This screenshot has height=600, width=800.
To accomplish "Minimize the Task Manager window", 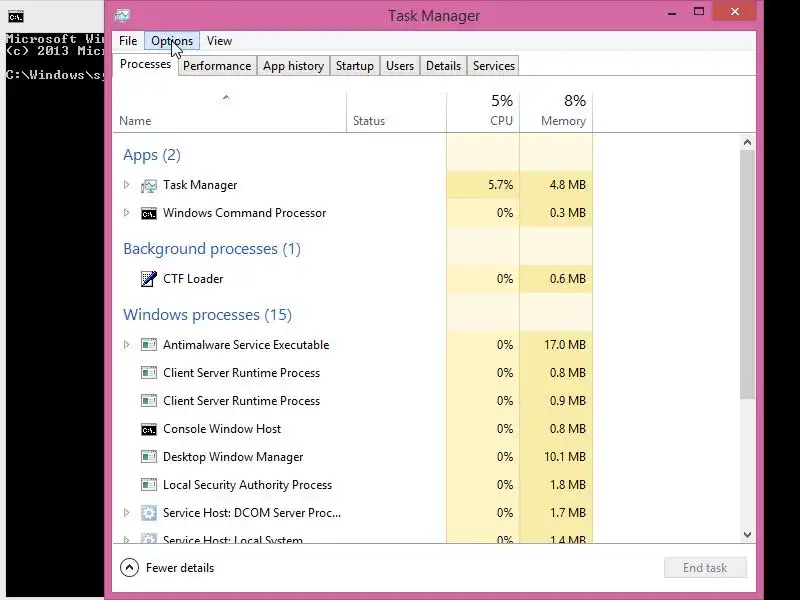I will tap(672, 12).
